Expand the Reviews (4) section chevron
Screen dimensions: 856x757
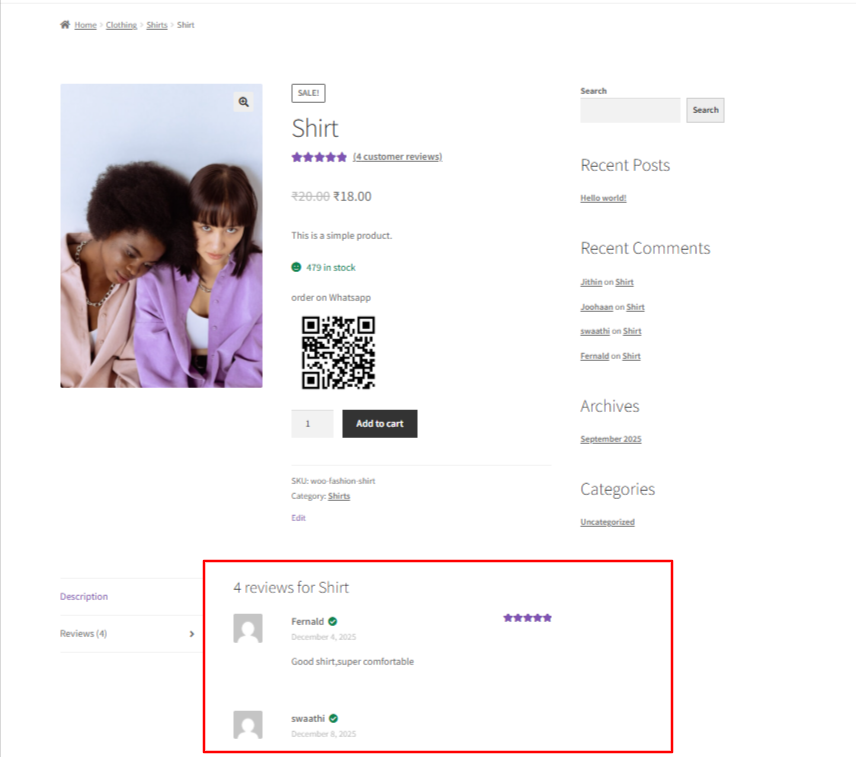[x=190, y=633]
